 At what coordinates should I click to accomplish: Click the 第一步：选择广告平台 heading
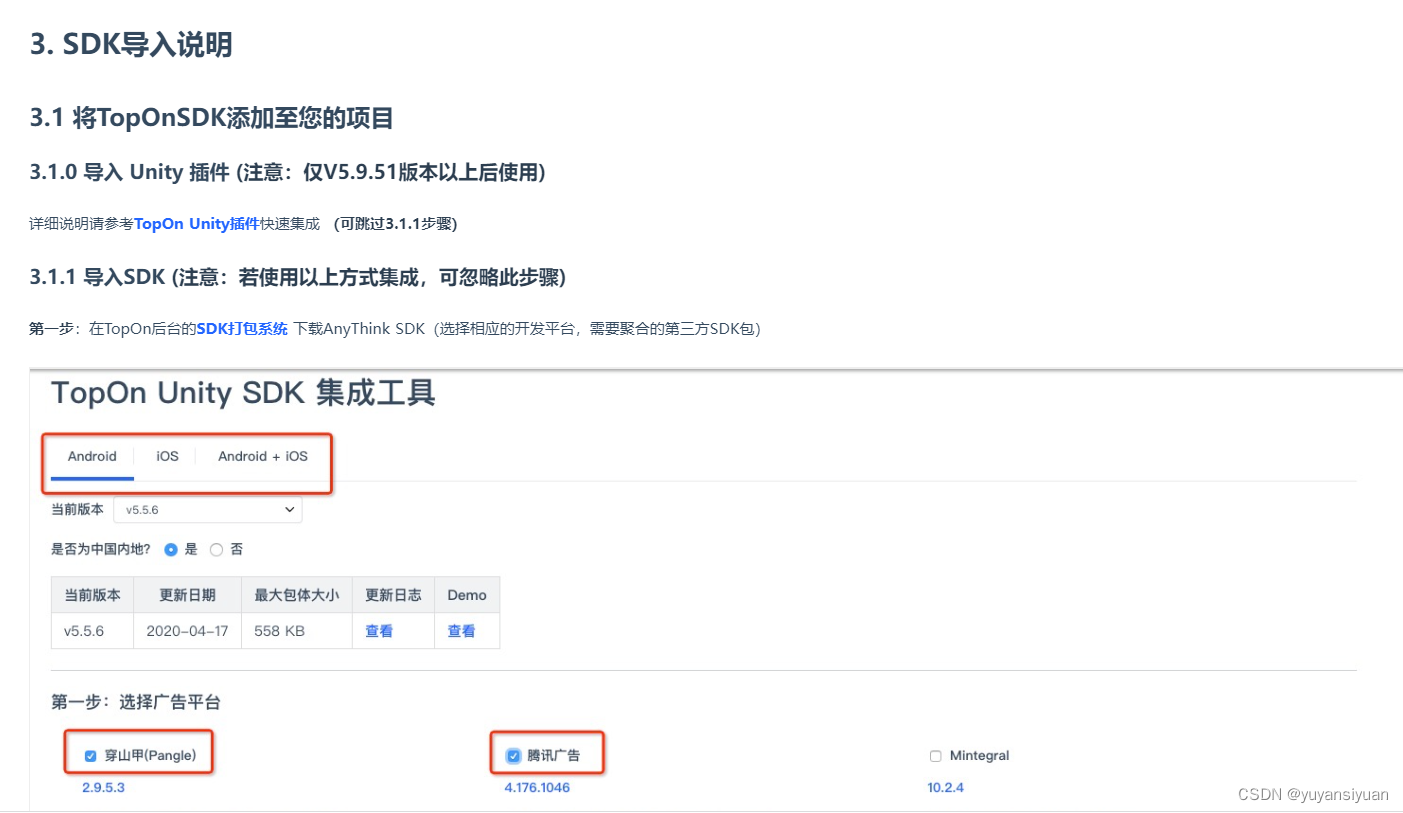tap(136, 703)
